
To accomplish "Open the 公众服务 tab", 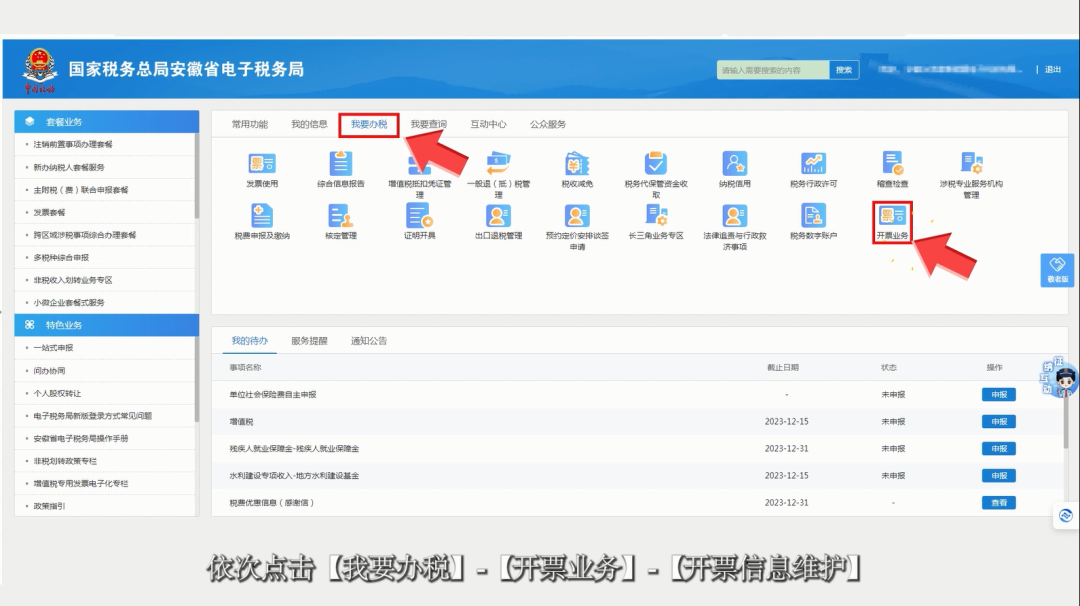I will (548, 125).
